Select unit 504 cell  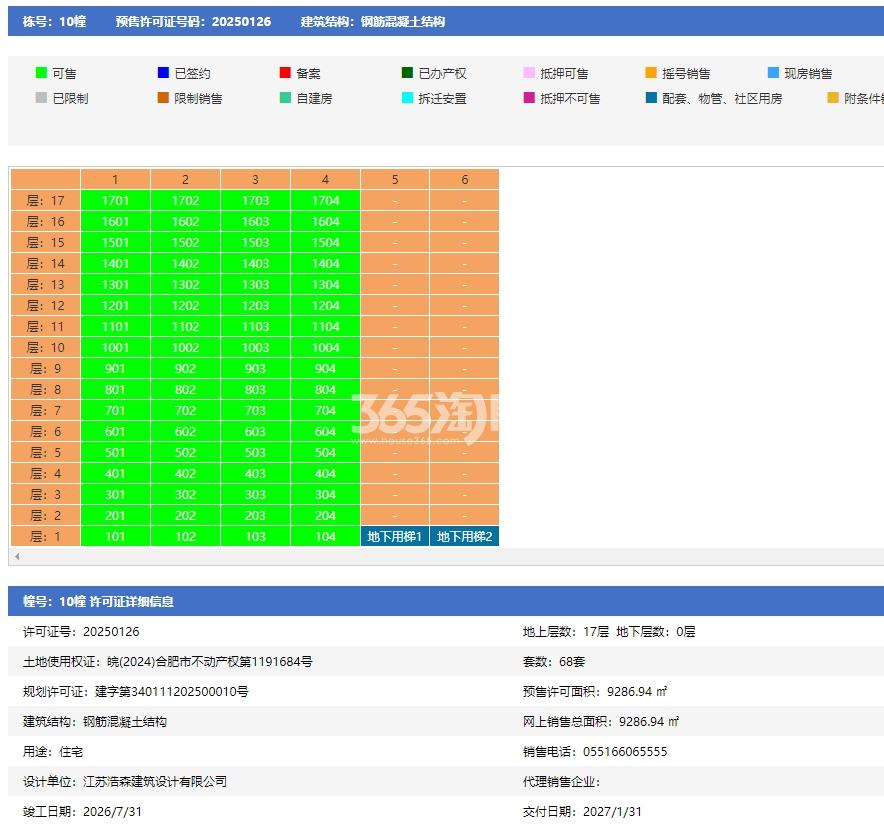coord(325,452)
